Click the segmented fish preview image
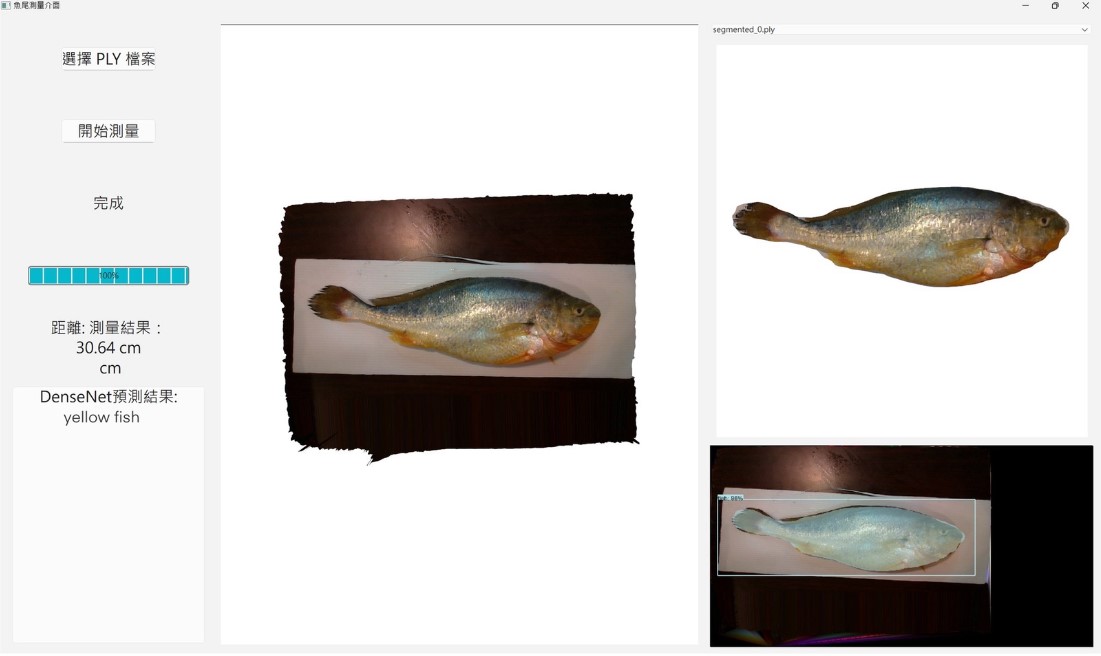Viewport: 1101px width, 656px height. coord(910,235)
